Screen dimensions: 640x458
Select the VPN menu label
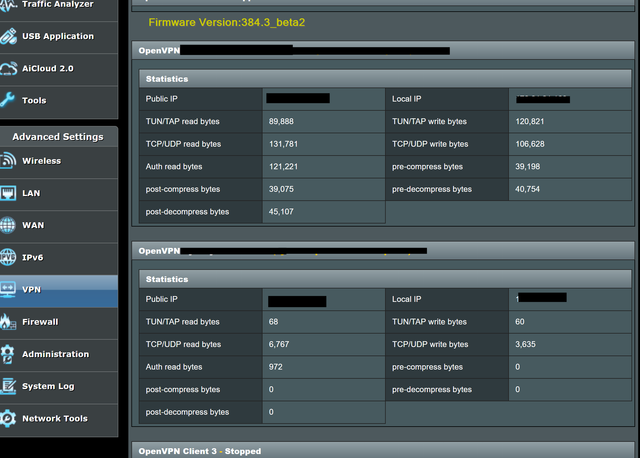pos(31,290)
